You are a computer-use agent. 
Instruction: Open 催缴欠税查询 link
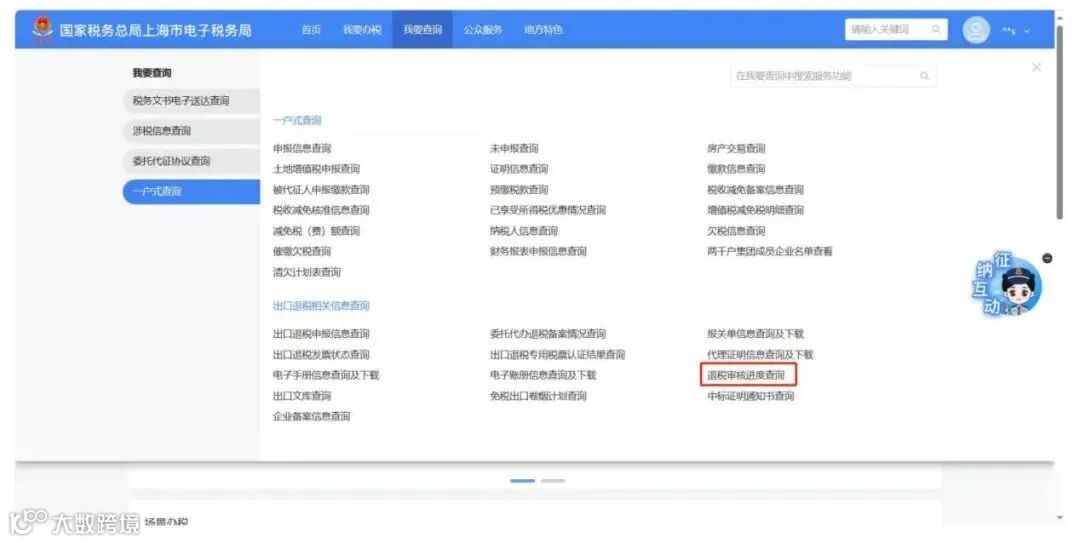click(x=302, y=252)
